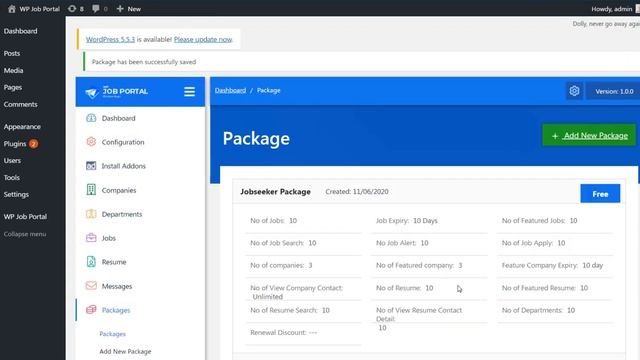The height and width of the screenshot is (360, 640).
Task: Open Settings in the WordPress menu
Action: 16,195
